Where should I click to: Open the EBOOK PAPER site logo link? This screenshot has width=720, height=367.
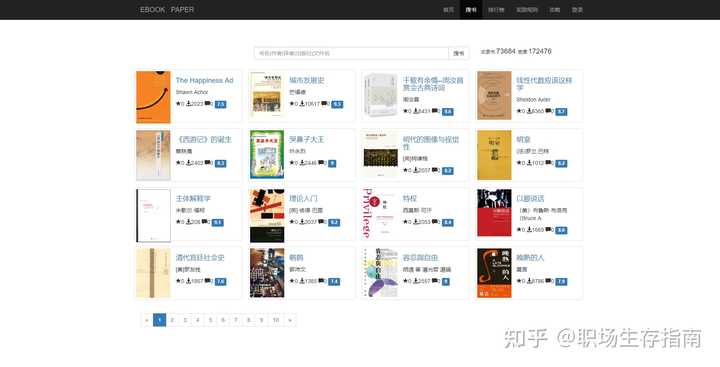coord(167,10)
